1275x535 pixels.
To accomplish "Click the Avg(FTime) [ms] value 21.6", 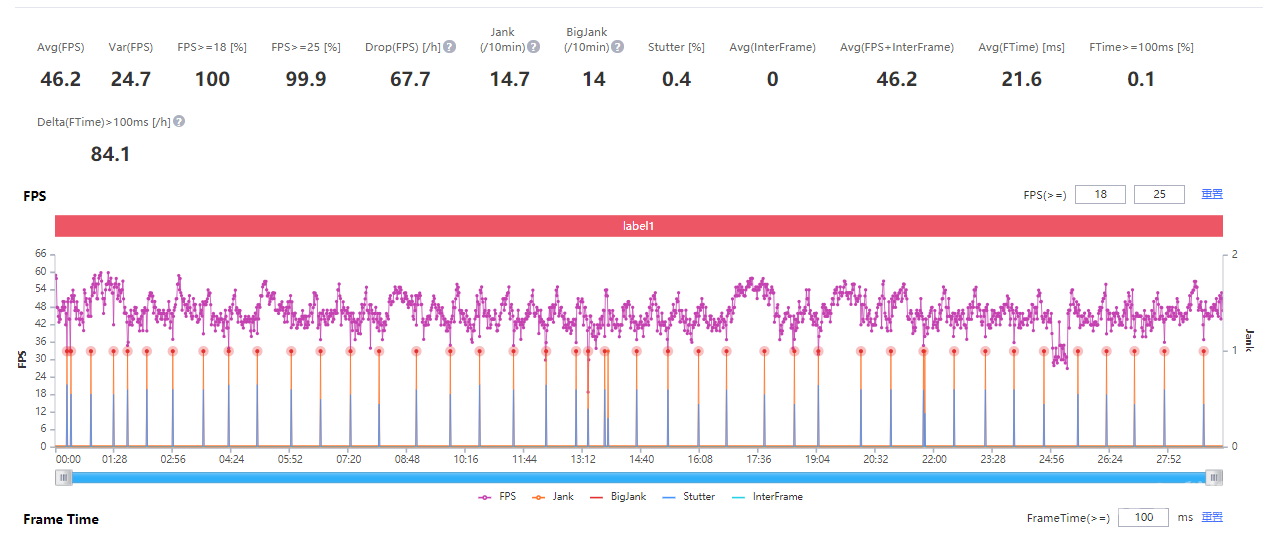I will 1021,79.
